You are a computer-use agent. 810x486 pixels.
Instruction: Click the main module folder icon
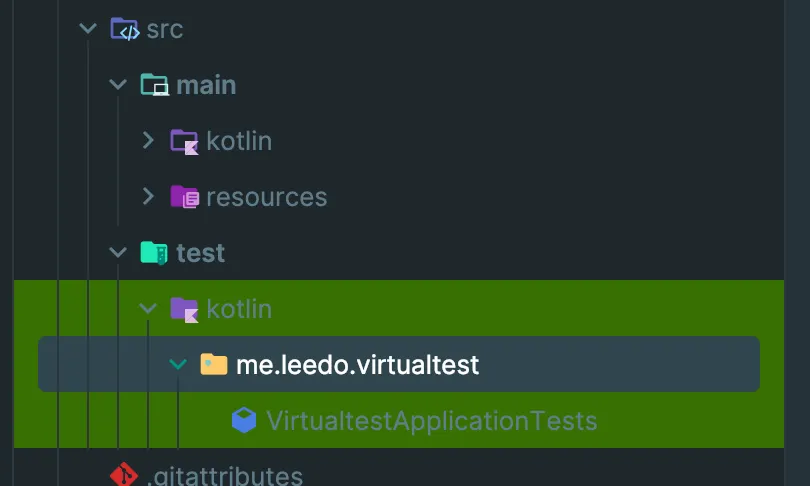click(x=155, y=85)
